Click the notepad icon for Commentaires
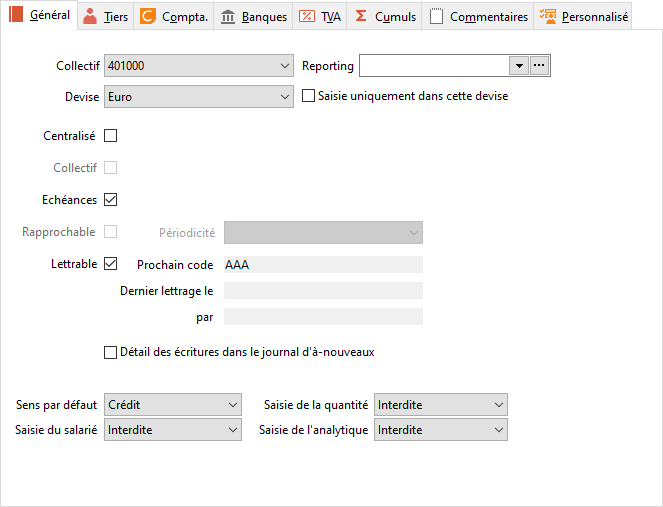This screenshot has width=663, height=507. (x=436, y=16)
